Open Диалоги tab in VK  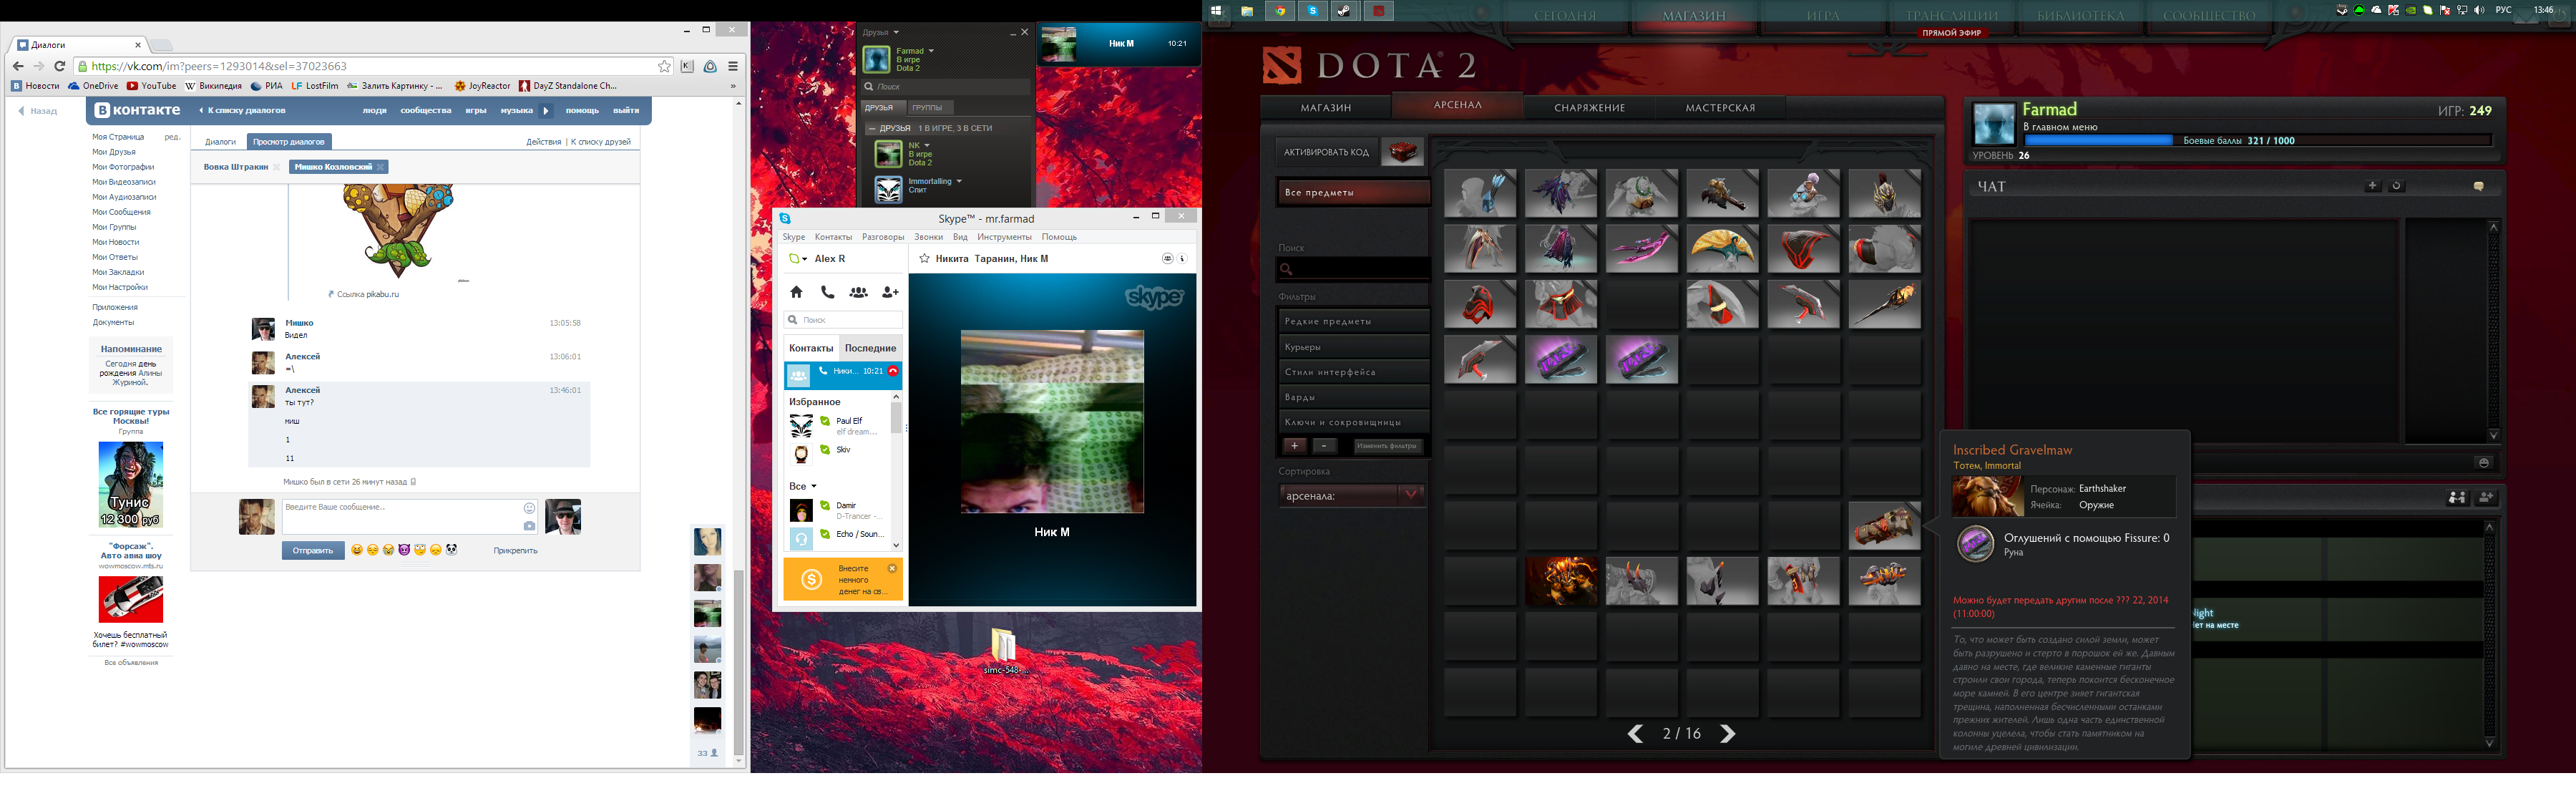point(220,141)
